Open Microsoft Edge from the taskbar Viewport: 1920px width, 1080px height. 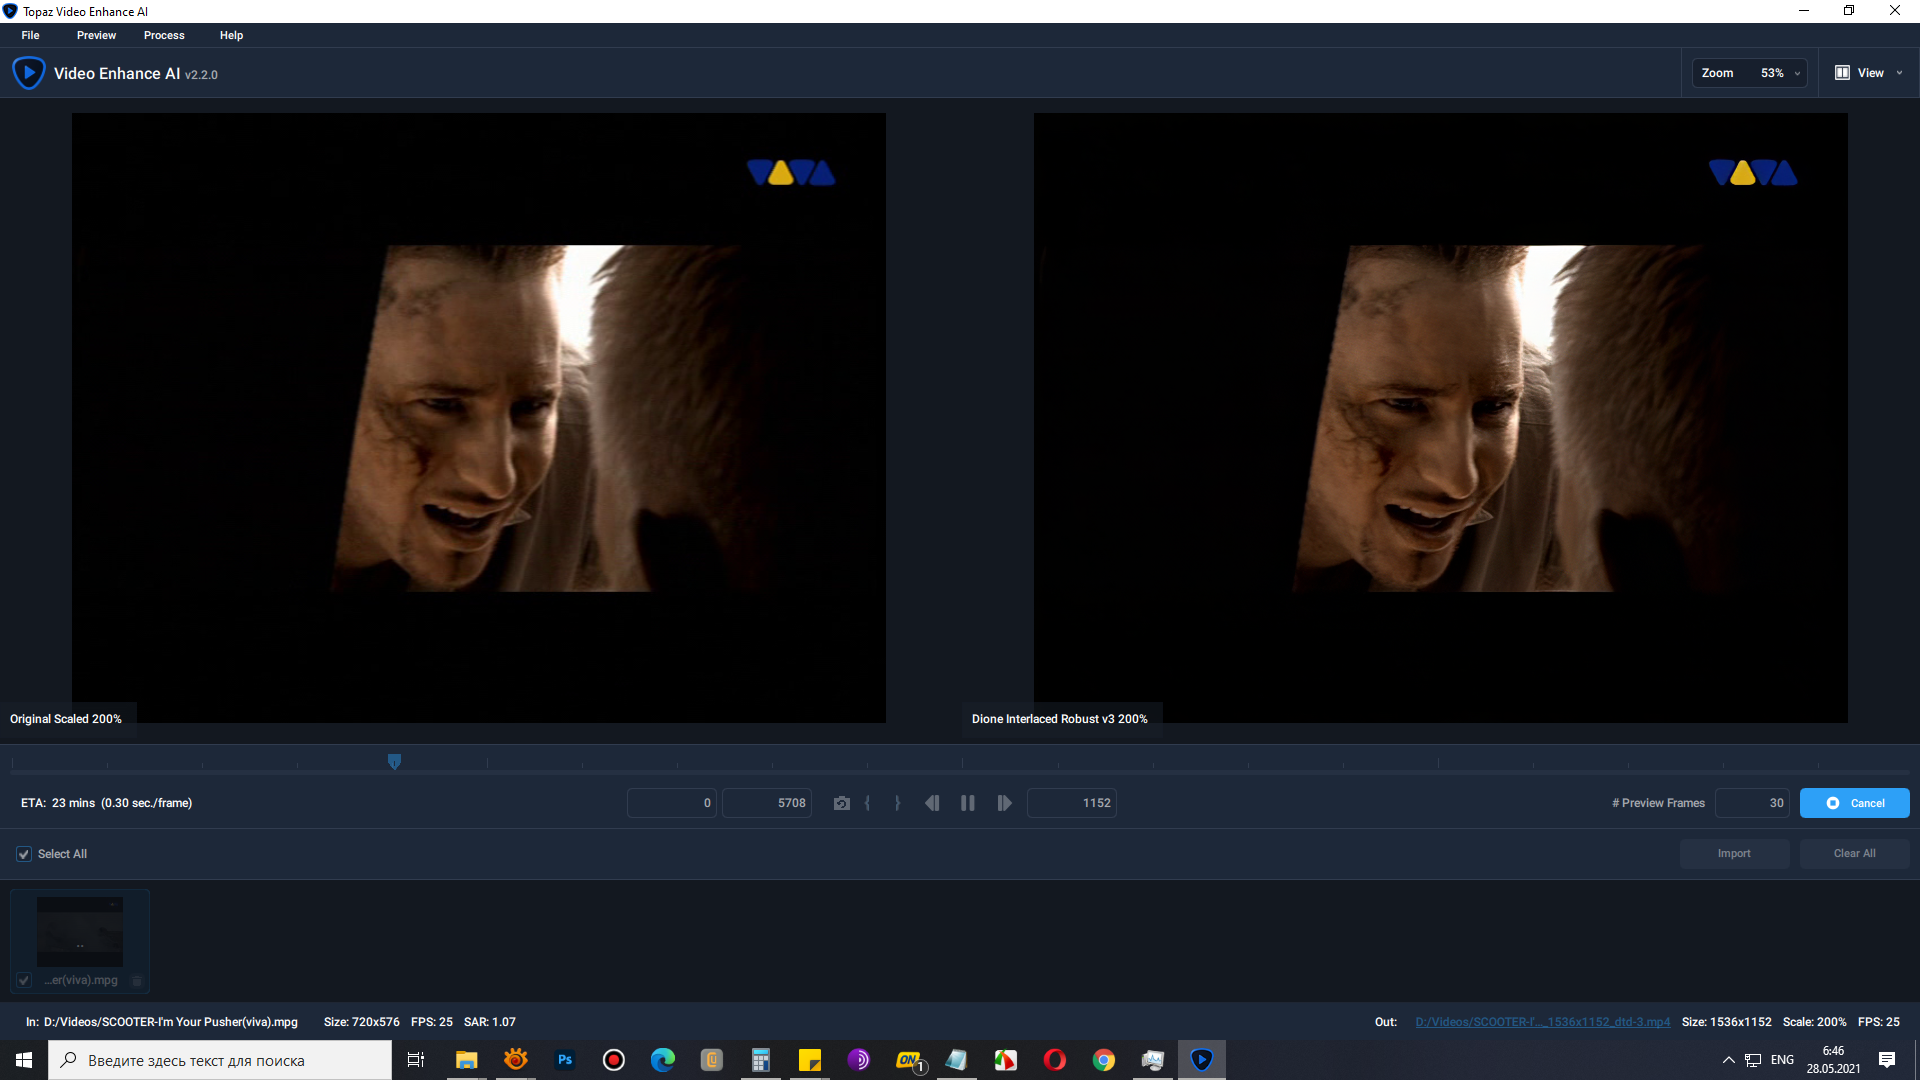(x=663, y=1060)
